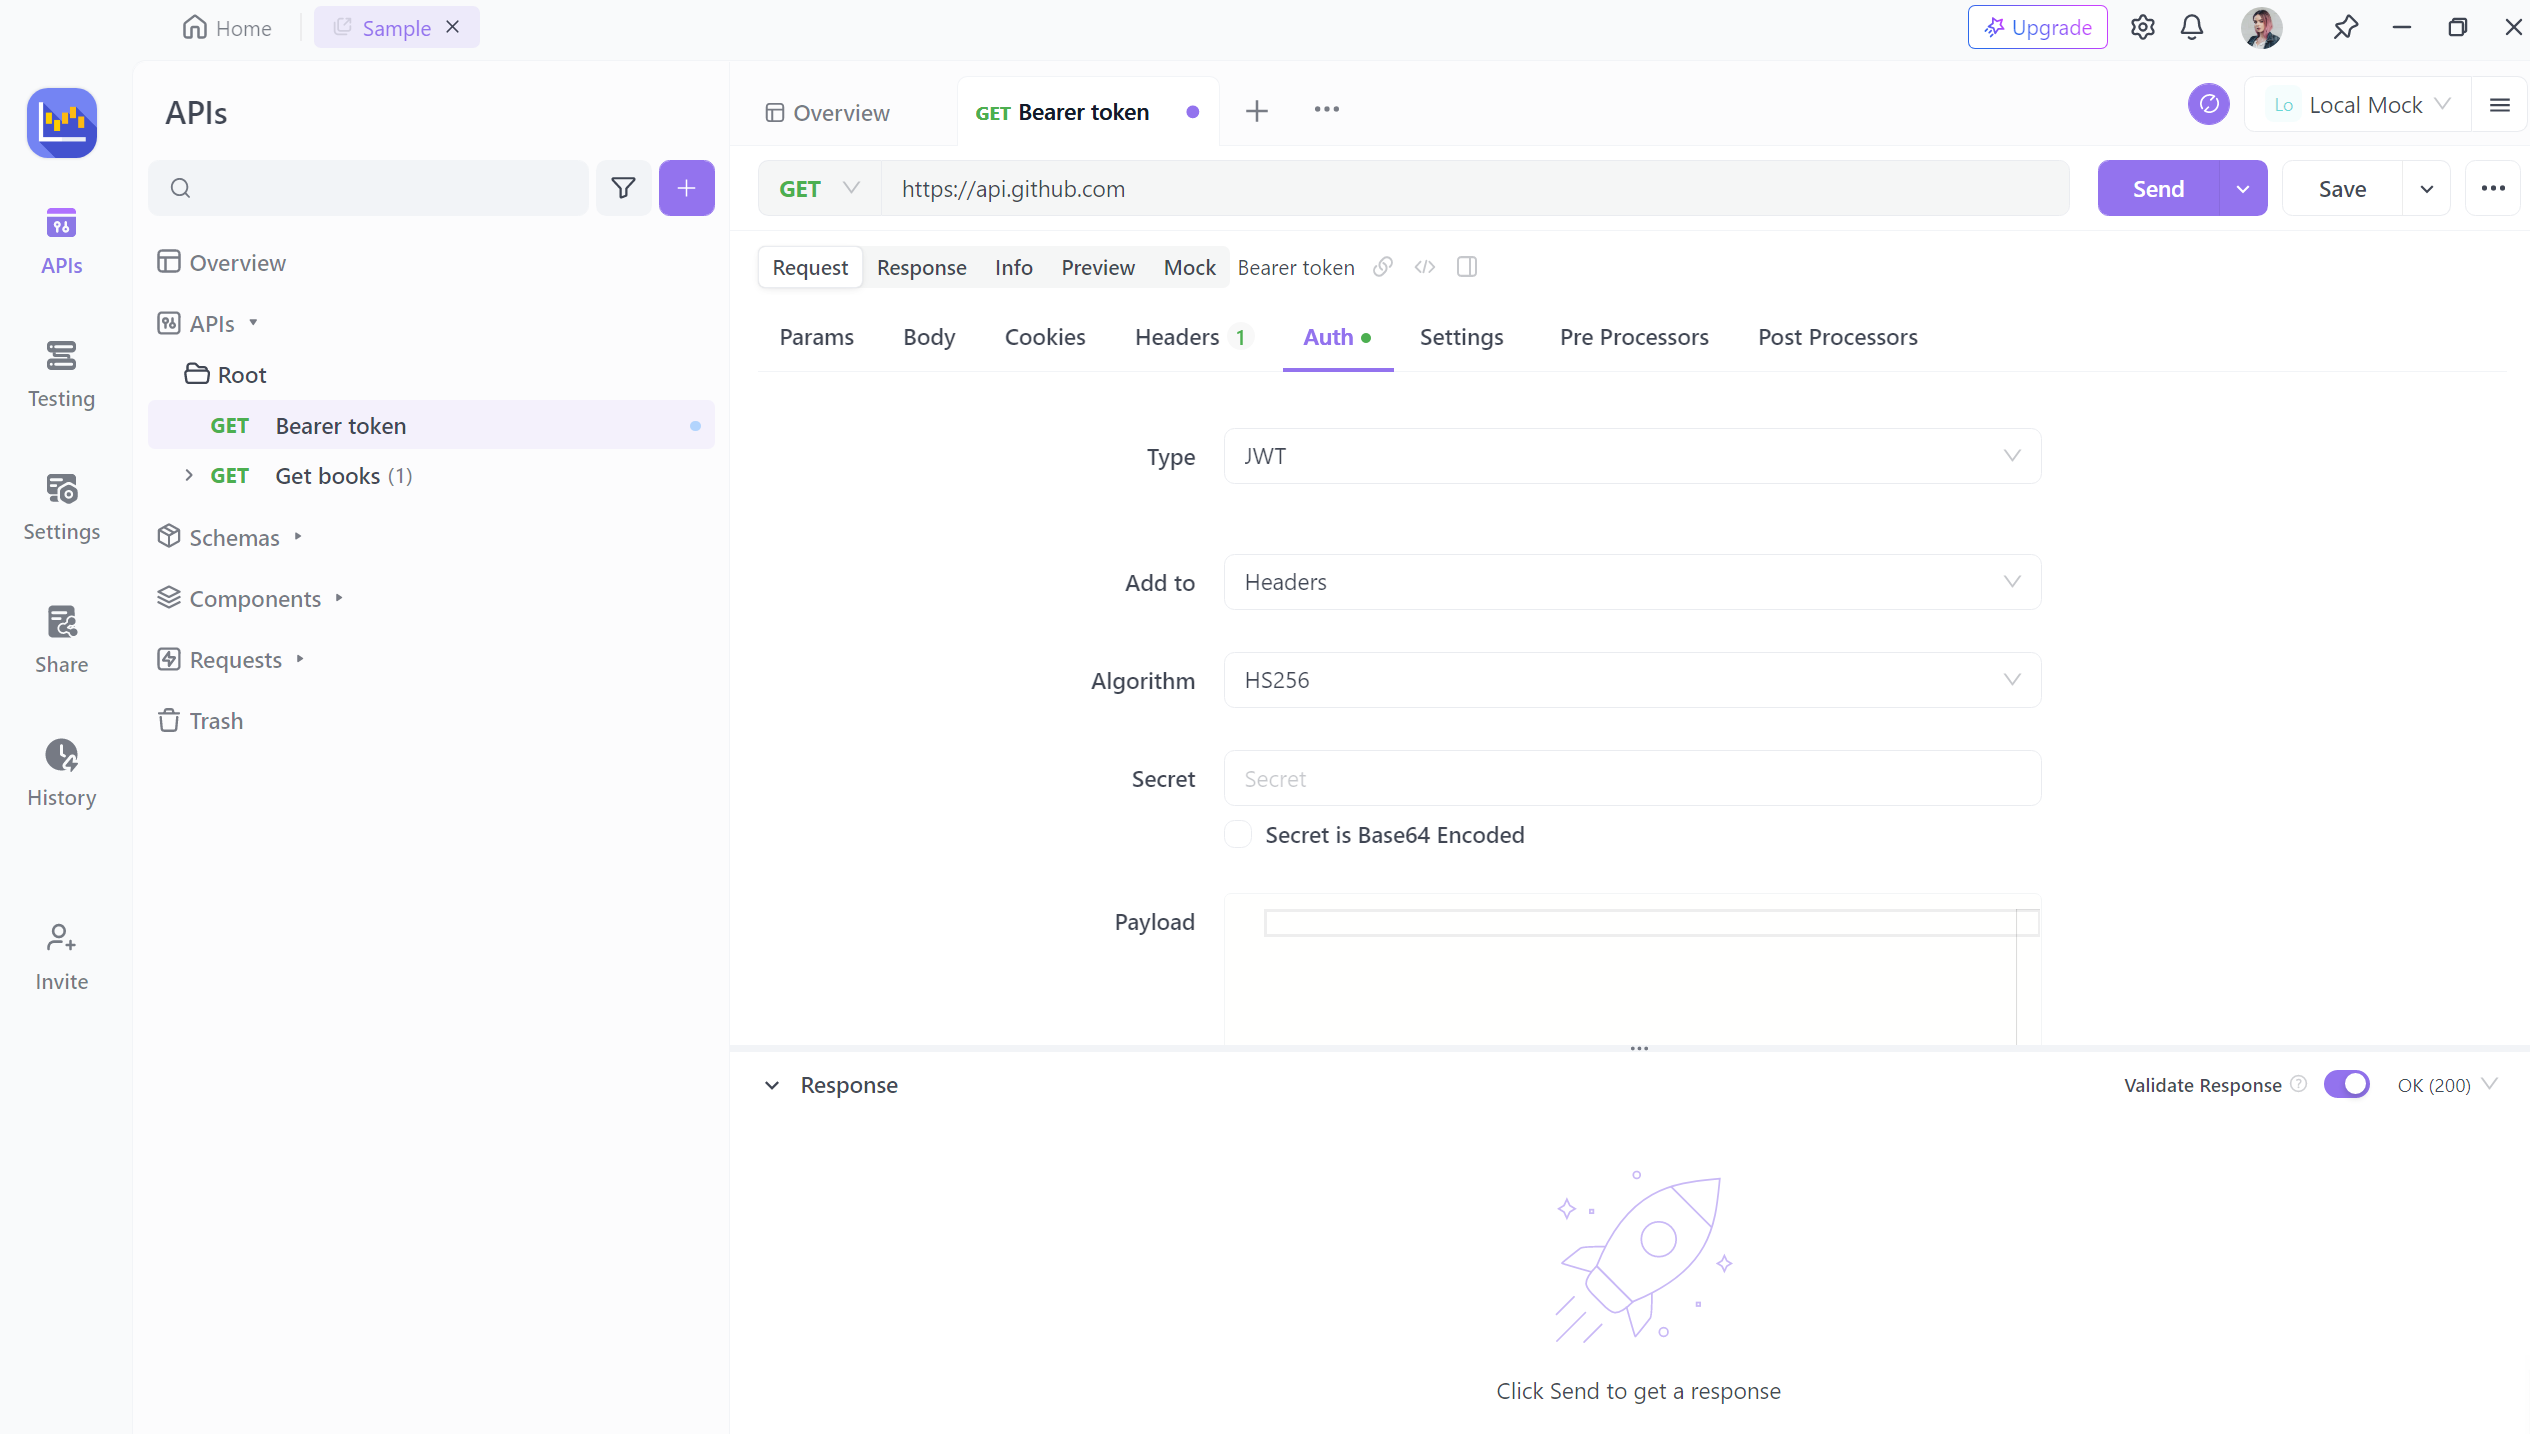
Task: Switch to the Pre Processors tab
Action: tap(1634, 337)
